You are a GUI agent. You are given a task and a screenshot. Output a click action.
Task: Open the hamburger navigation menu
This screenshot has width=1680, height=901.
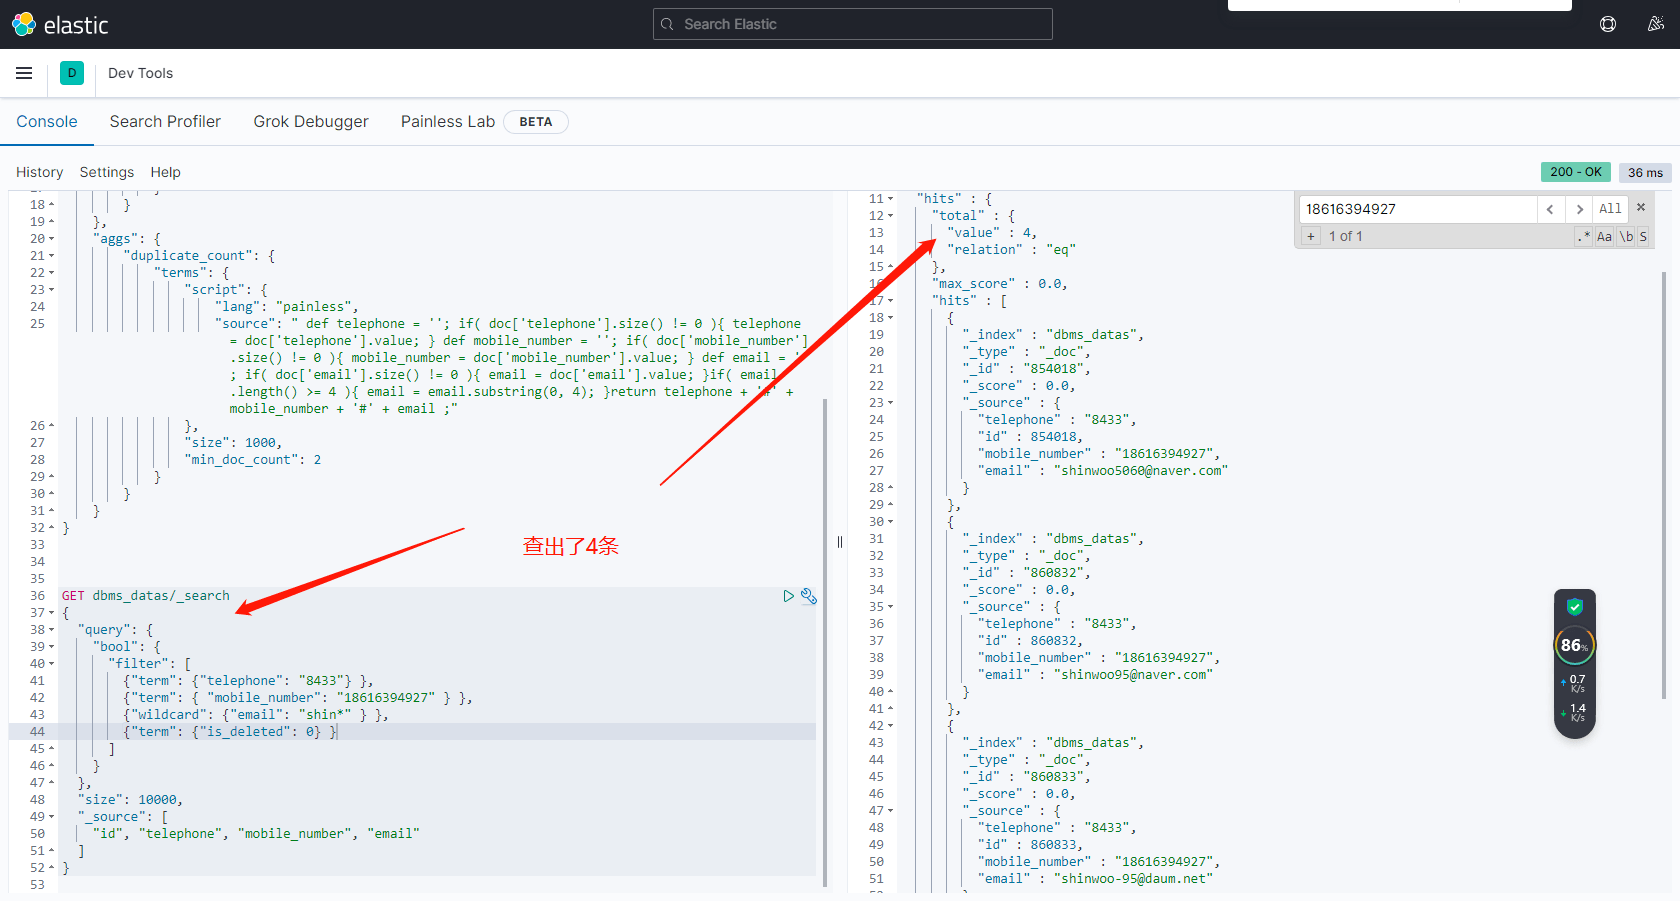24,73
